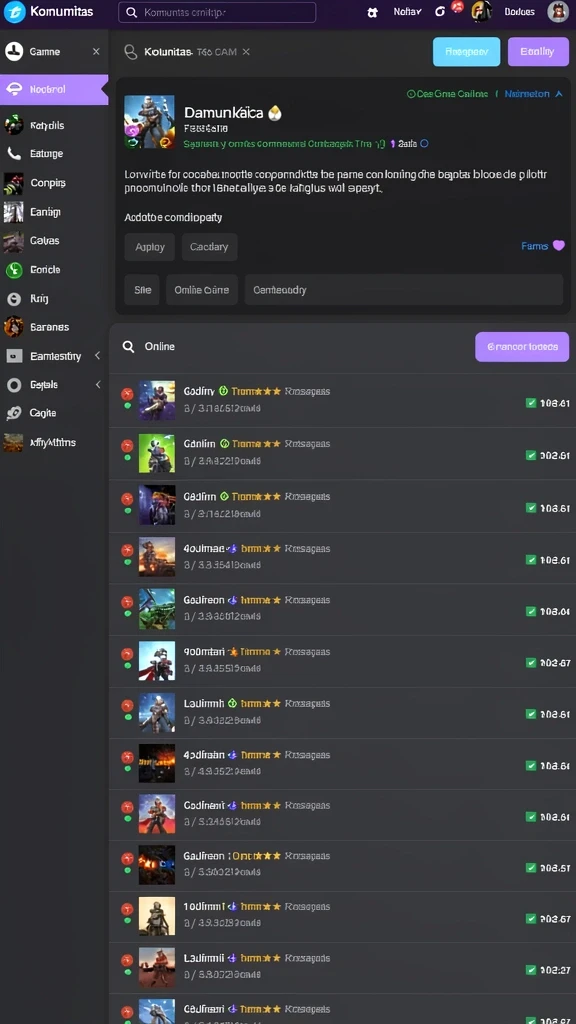Toggle the green checkbox on Godfry row
The height and width of the screenshot is (1024, 576).
(x=531, y=403)
